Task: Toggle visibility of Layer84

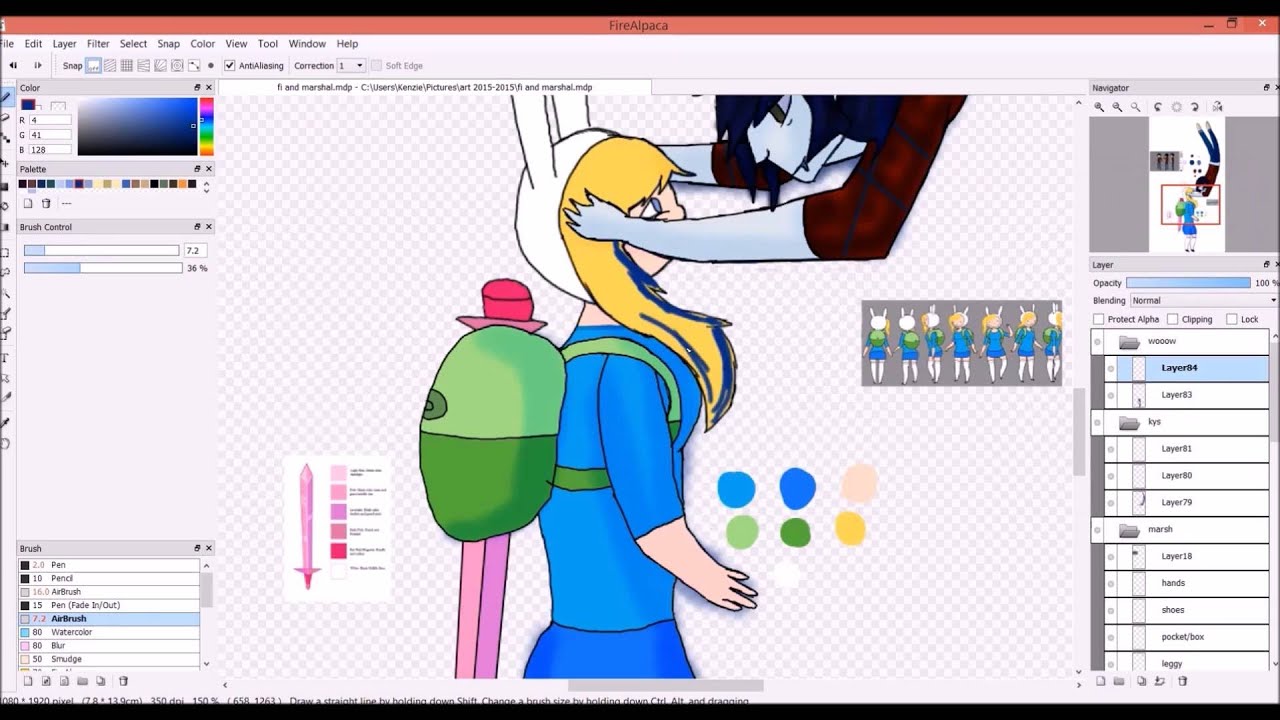Action: pyautogui.click(x=1110, y=368)
